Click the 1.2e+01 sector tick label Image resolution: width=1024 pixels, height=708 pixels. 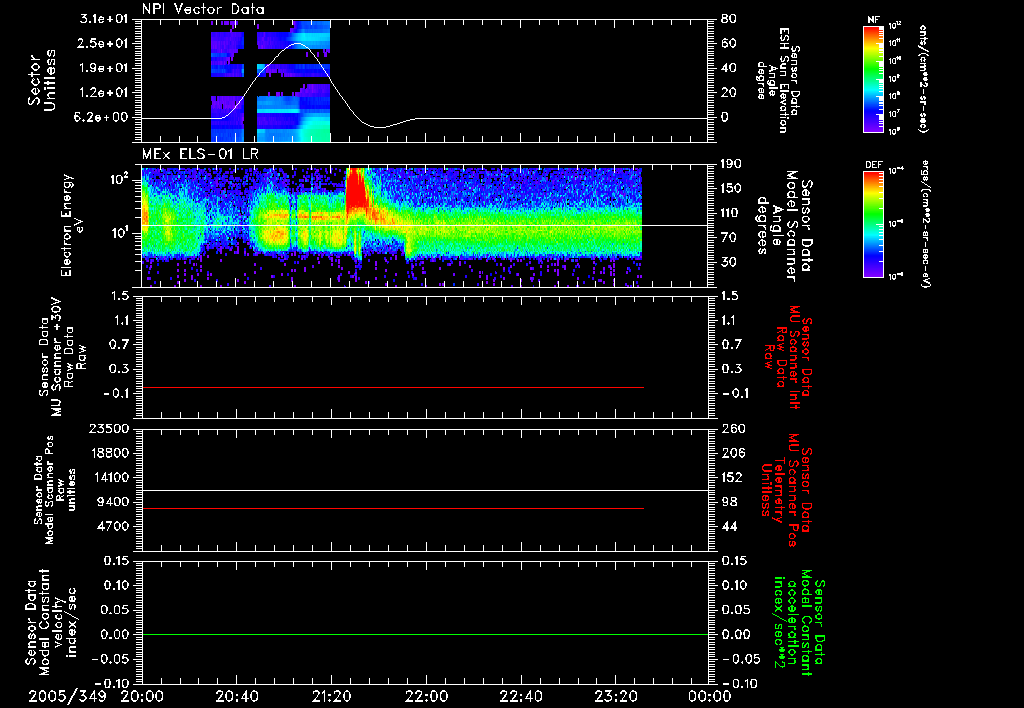(104, 93)
